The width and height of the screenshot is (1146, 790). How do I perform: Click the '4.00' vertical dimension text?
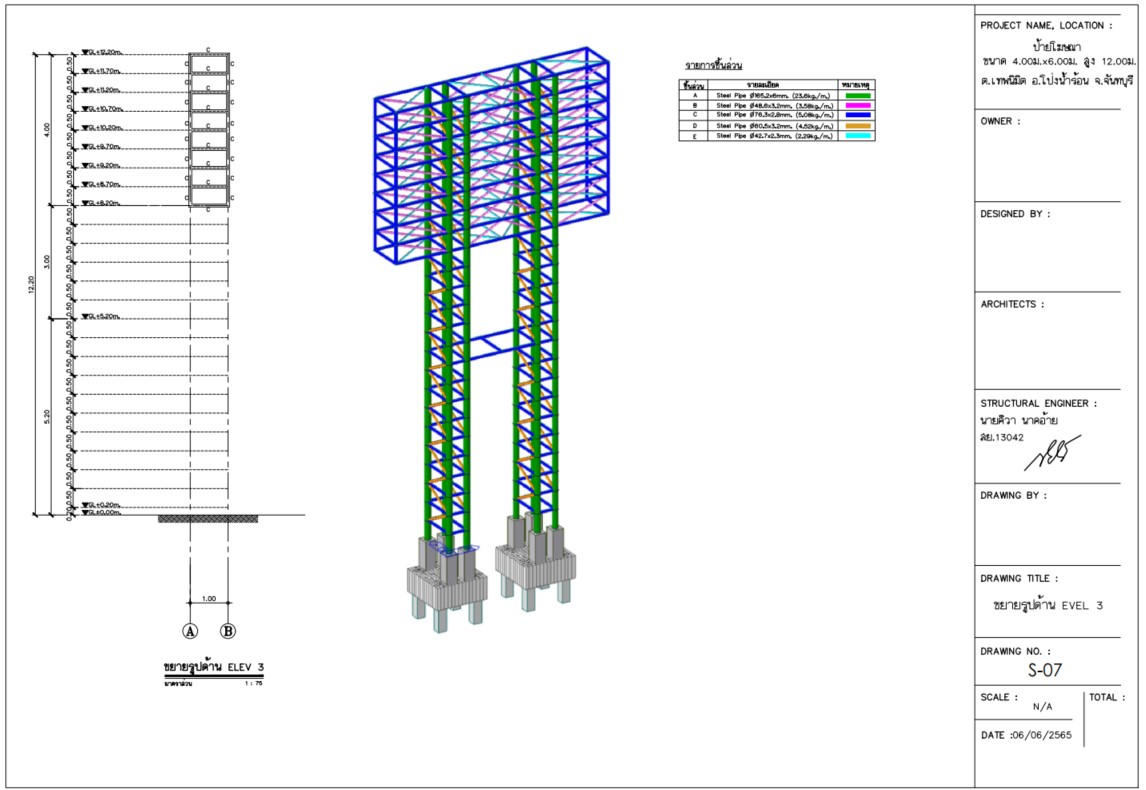(47, 129)
